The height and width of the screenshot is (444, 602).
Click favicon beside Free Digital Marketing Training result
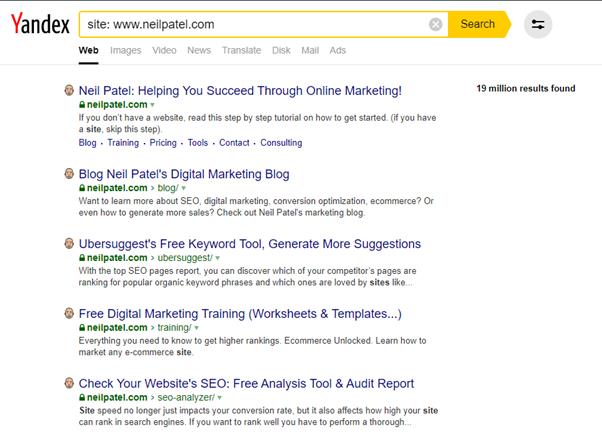69,313
